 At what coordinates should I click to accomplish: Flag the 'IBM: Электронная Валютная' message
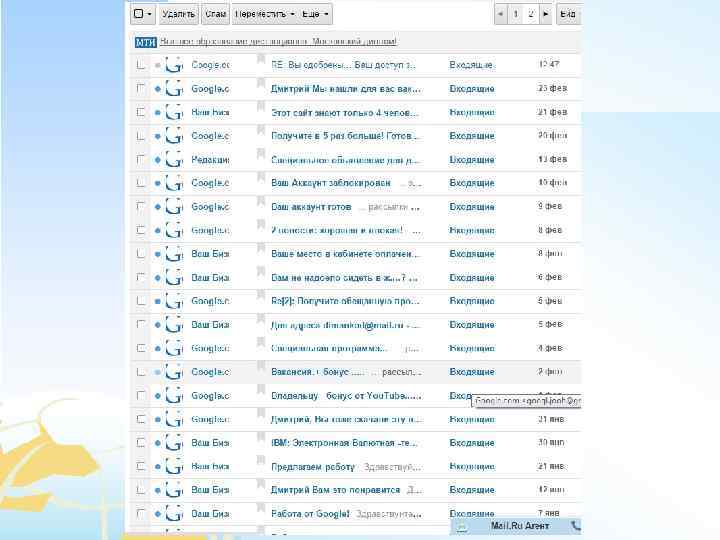[261, 437]
